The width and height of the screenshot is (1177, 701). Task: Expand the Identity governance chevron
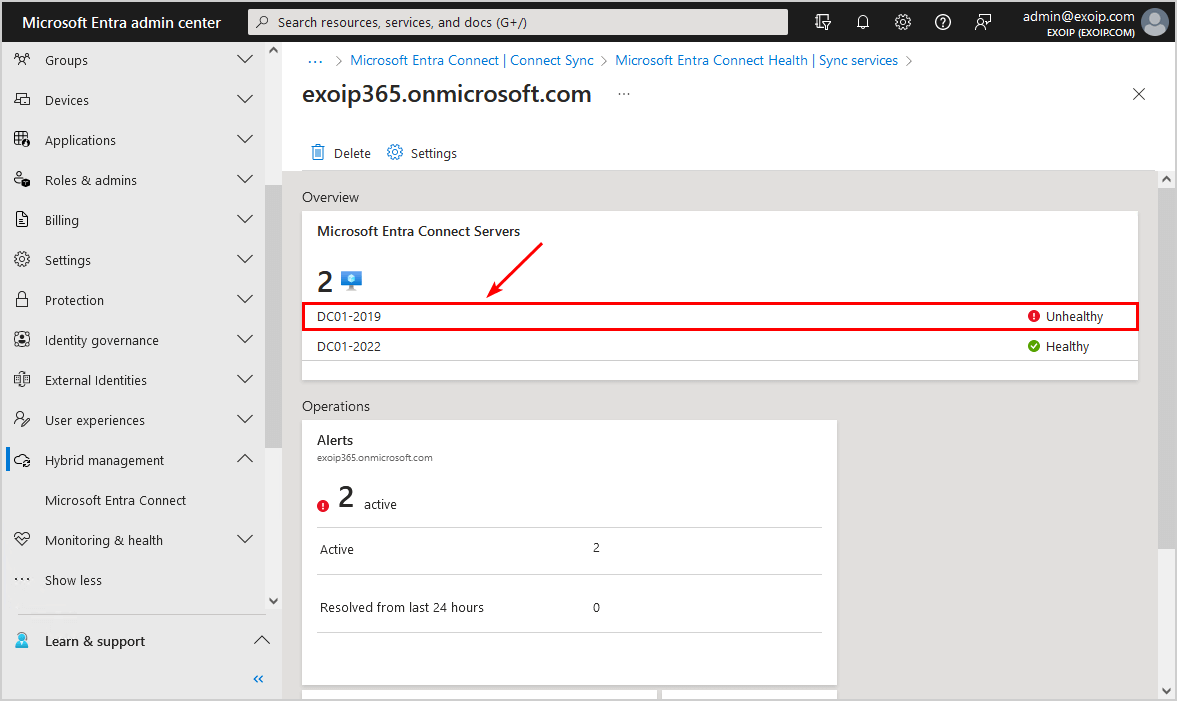tap(245, 338)
